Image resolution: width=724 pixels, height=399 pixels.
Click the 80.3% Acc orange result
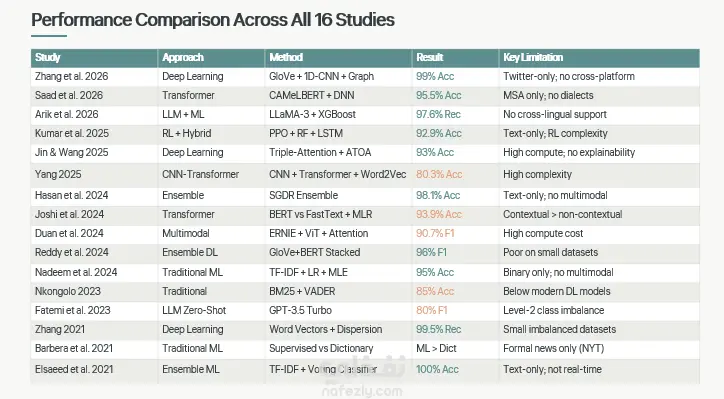coord(439,174)
